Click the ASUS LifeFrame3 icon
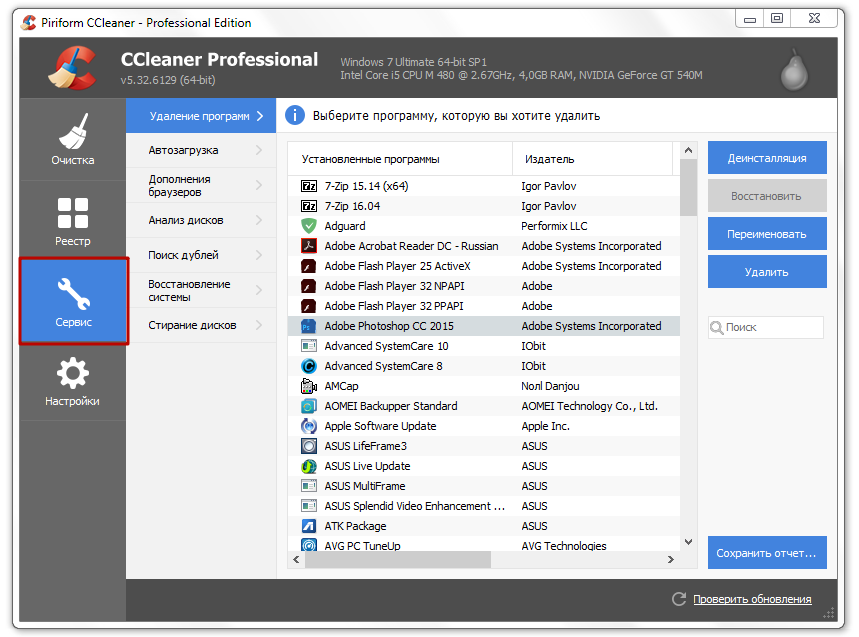This screenshot has width=859, height=637. click(309, 446)
